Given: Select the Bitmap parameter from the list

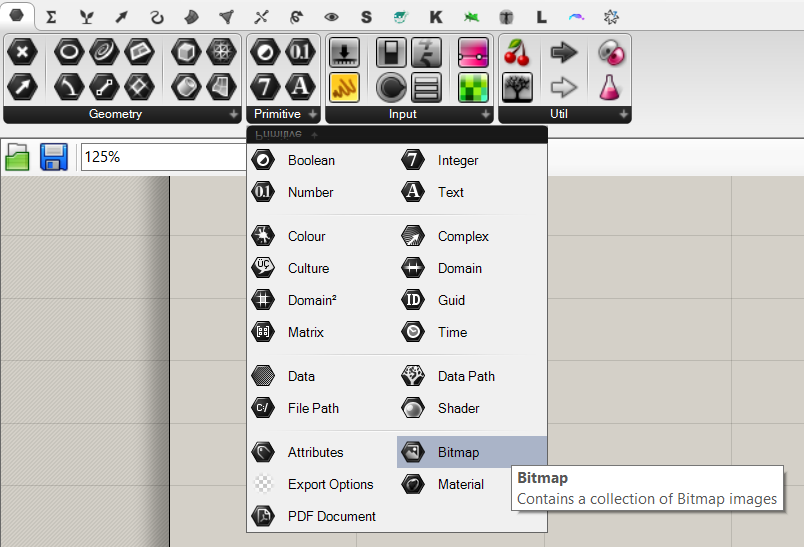Looking at the screenshot, I should tap(458, 452).
